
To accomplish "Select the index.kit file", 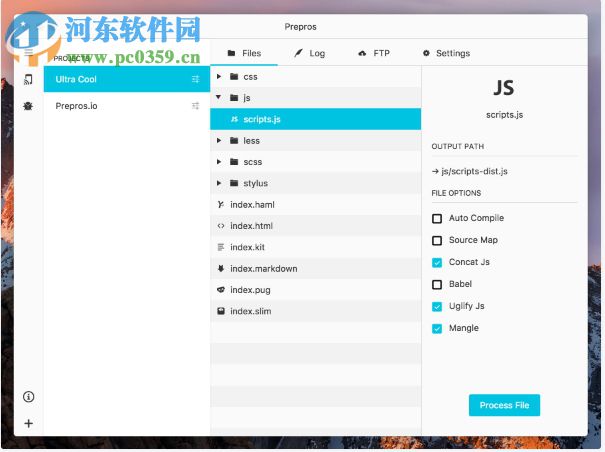I will coord(316,247).
